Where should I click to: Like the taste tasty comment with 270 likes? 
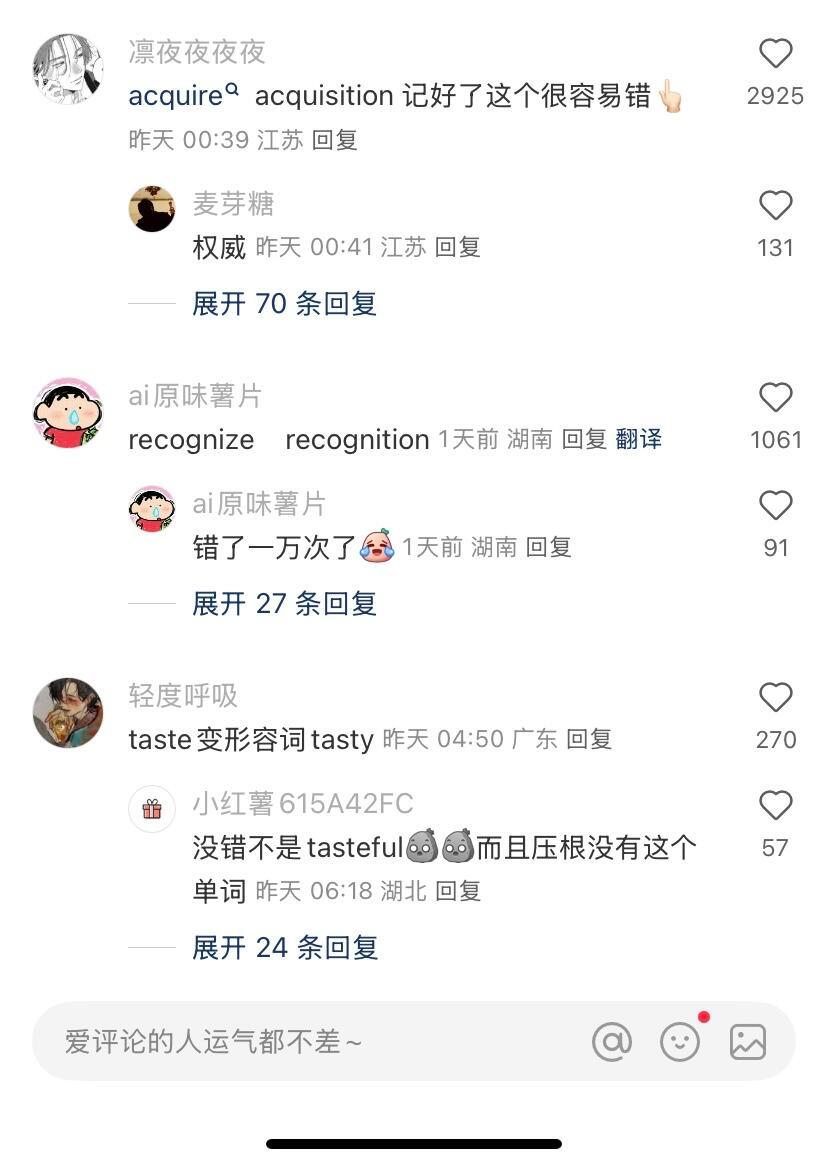click(775, 697)
